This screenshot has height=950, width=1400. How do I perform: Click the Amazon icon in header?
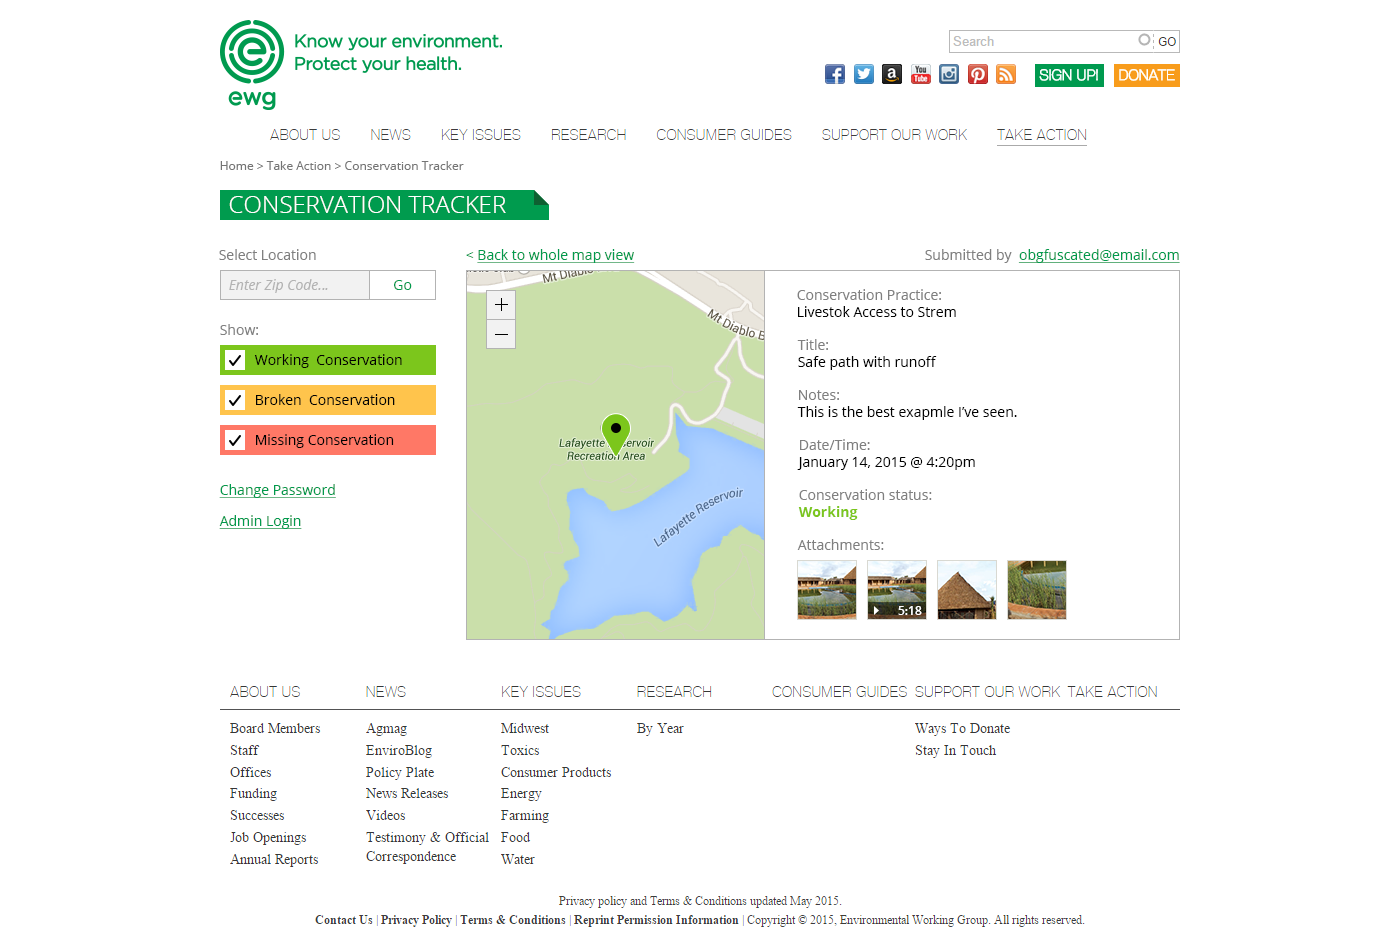click(892, 74)
